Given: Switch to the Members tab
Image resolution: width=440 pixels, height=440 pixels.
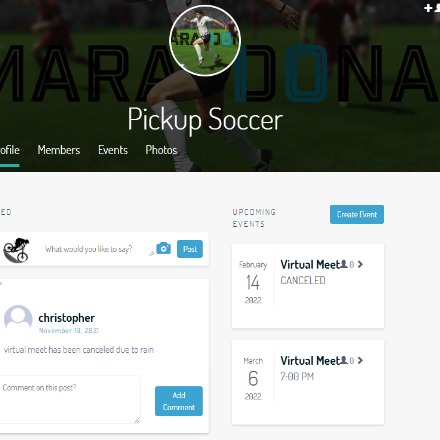Looking at the screenshot, I should [x=59, y=150].
